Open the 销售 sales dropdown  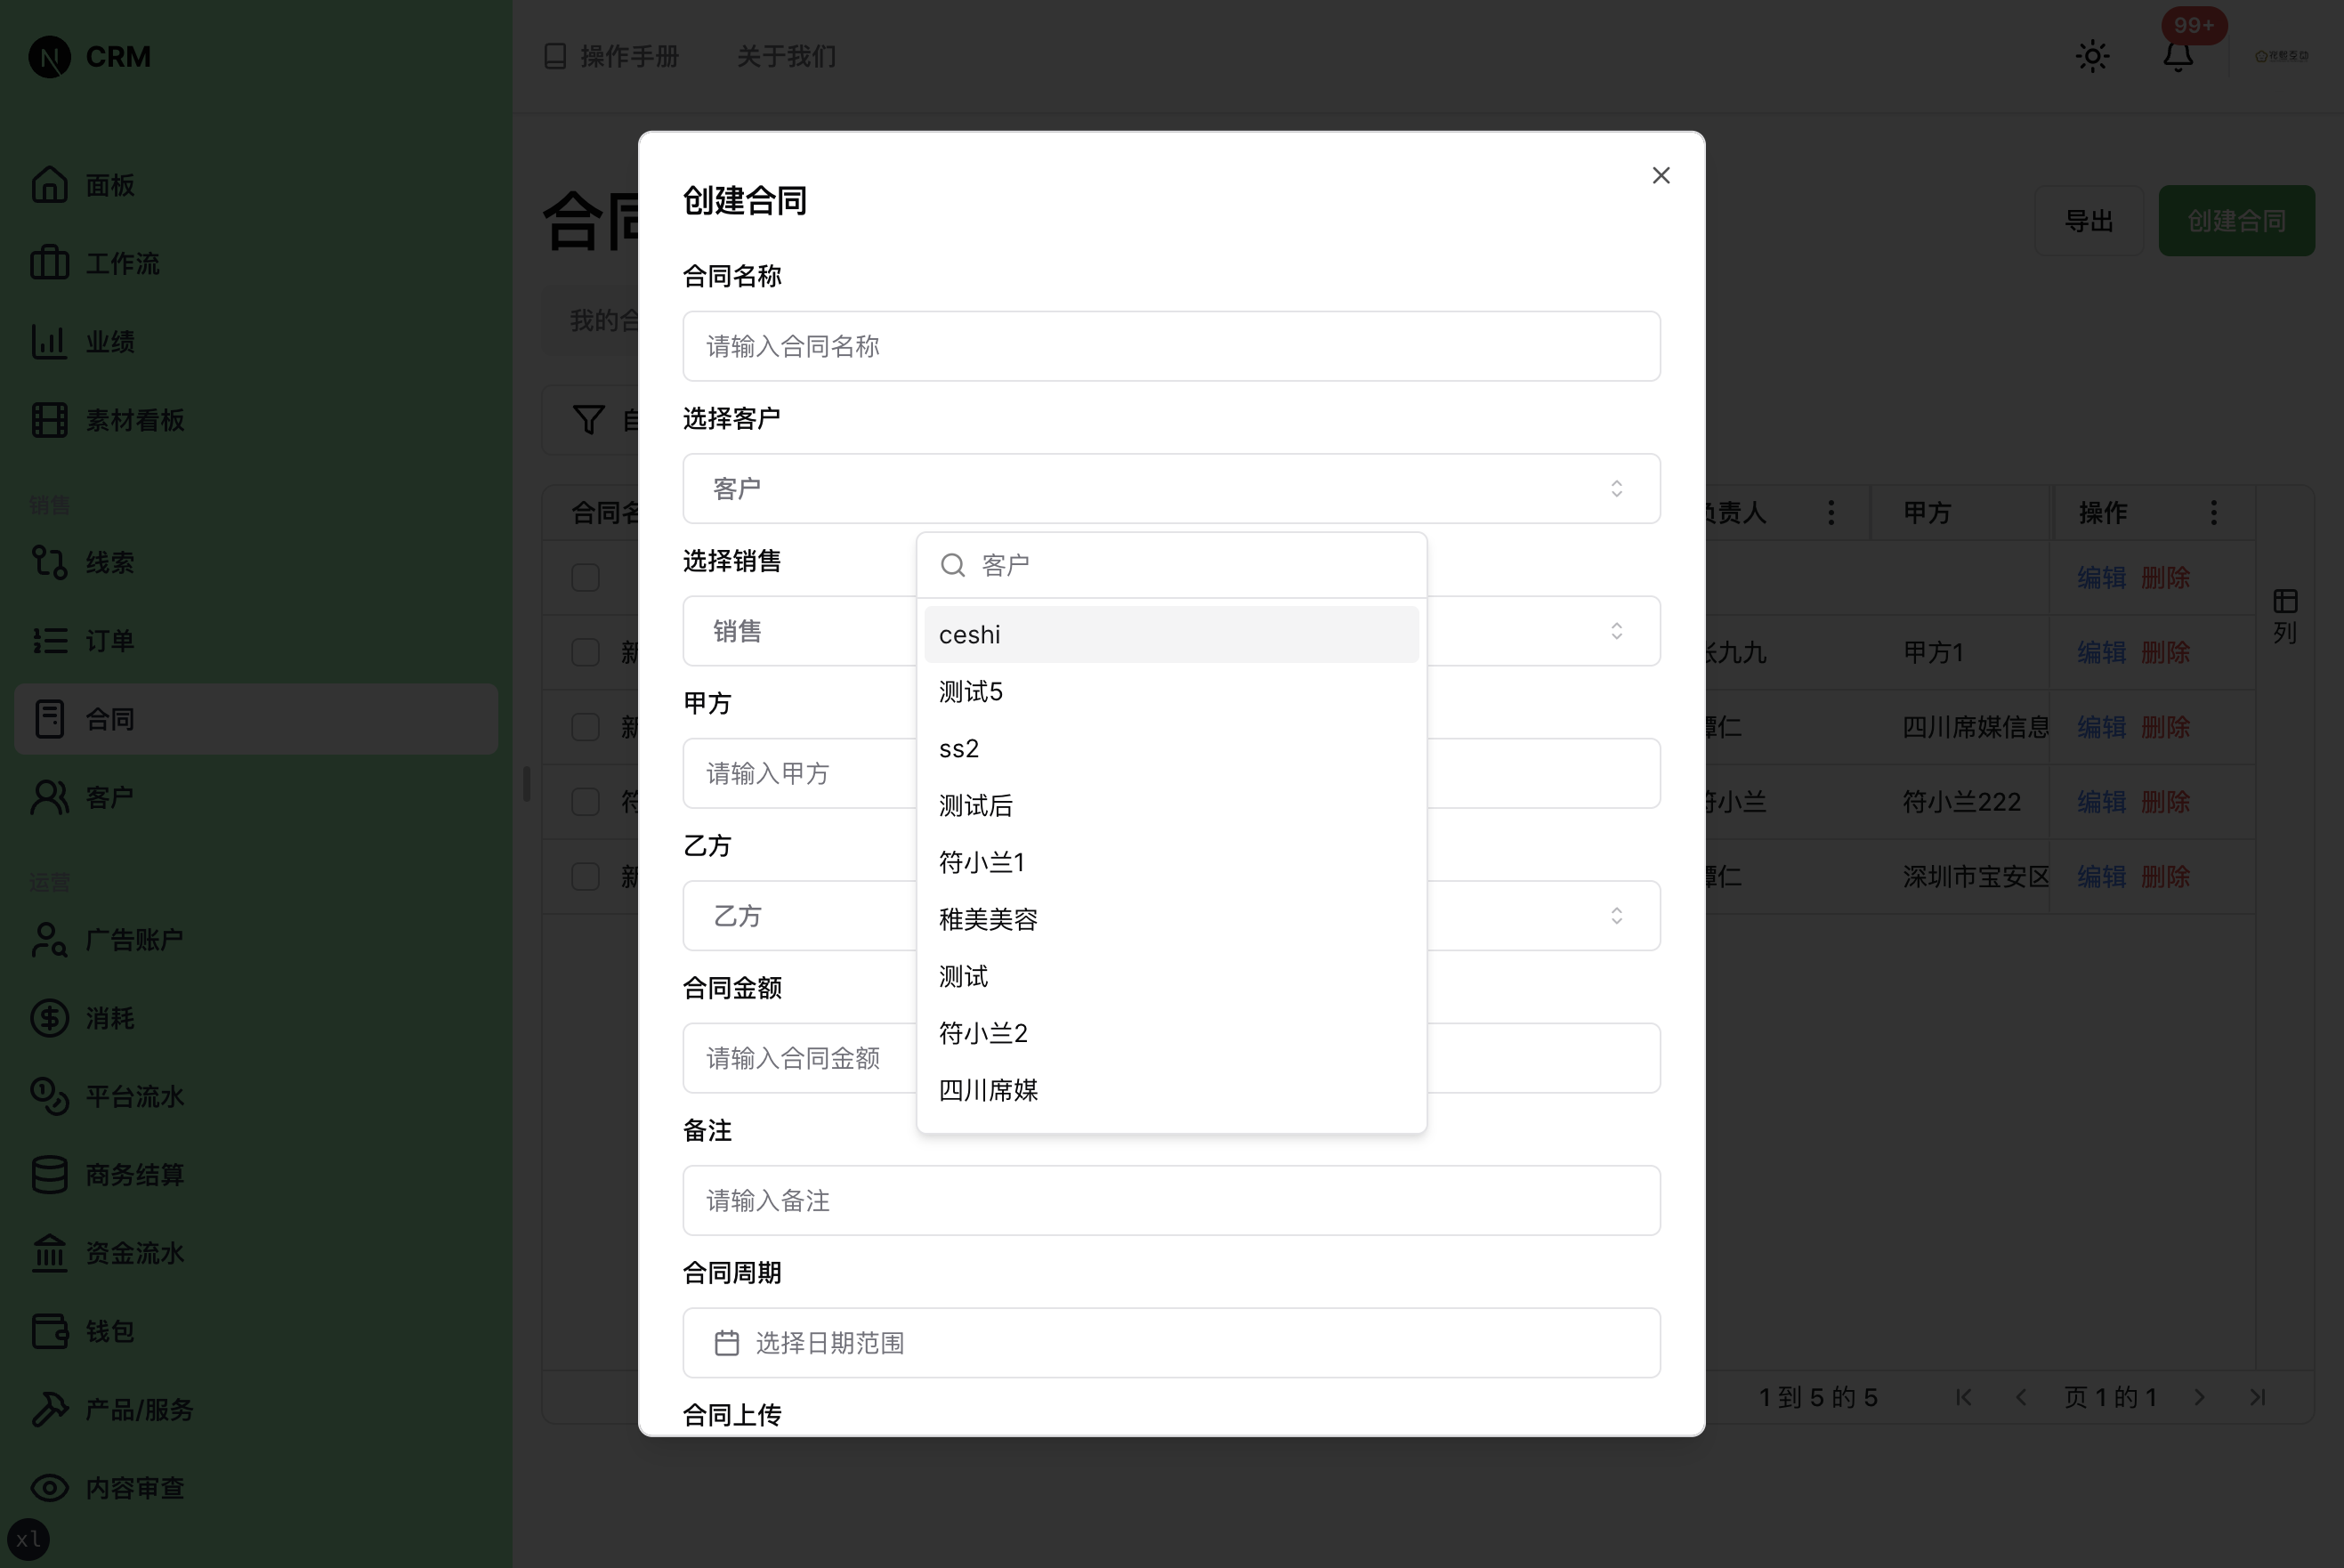pos(1170,631)
